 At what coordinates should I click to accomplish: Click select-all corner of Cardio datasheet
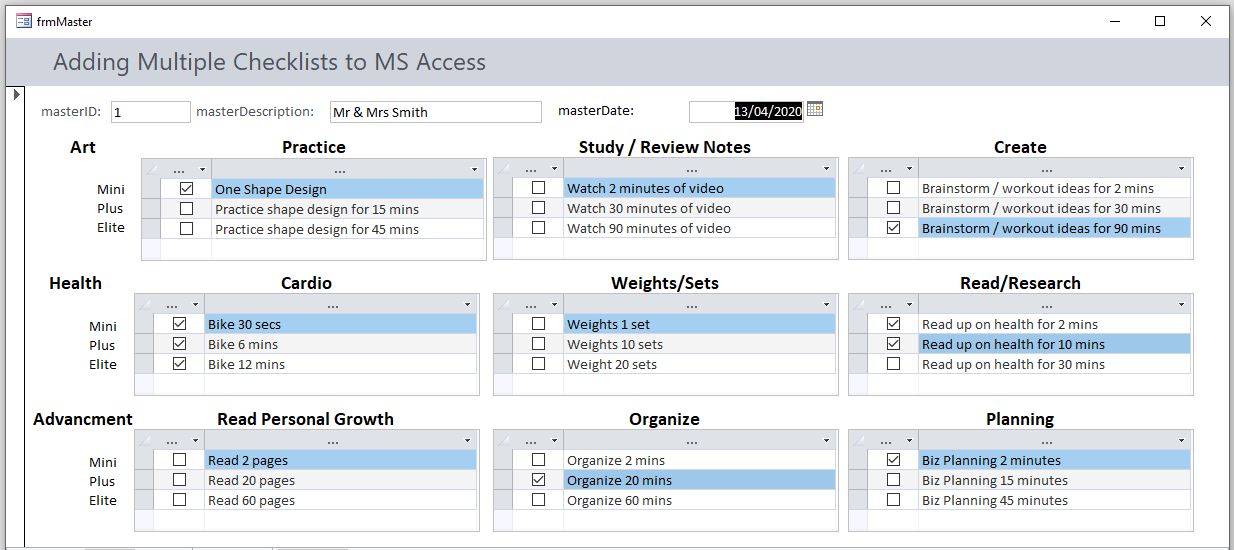tap(144, 304)
